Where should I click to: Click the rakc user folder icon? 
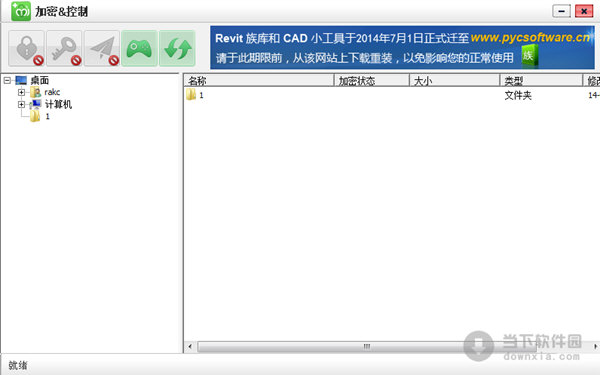tap(36, 92)
